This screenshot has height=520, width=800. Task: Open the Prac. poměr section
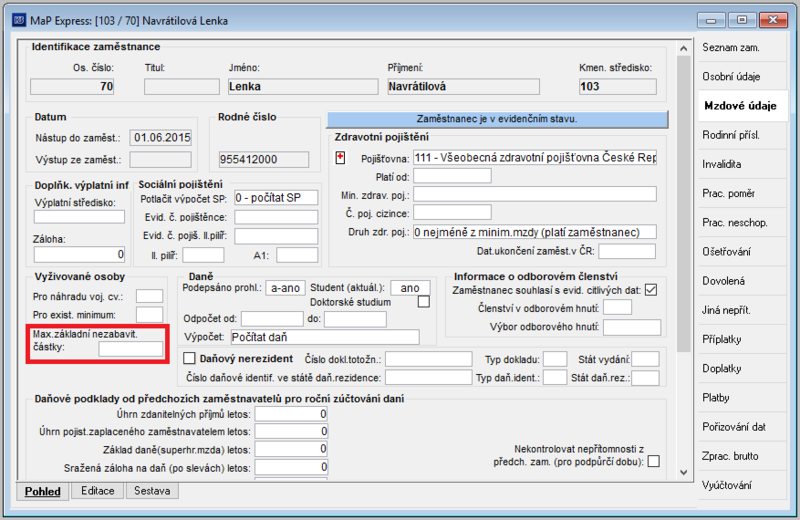click(x=741, y=193)
